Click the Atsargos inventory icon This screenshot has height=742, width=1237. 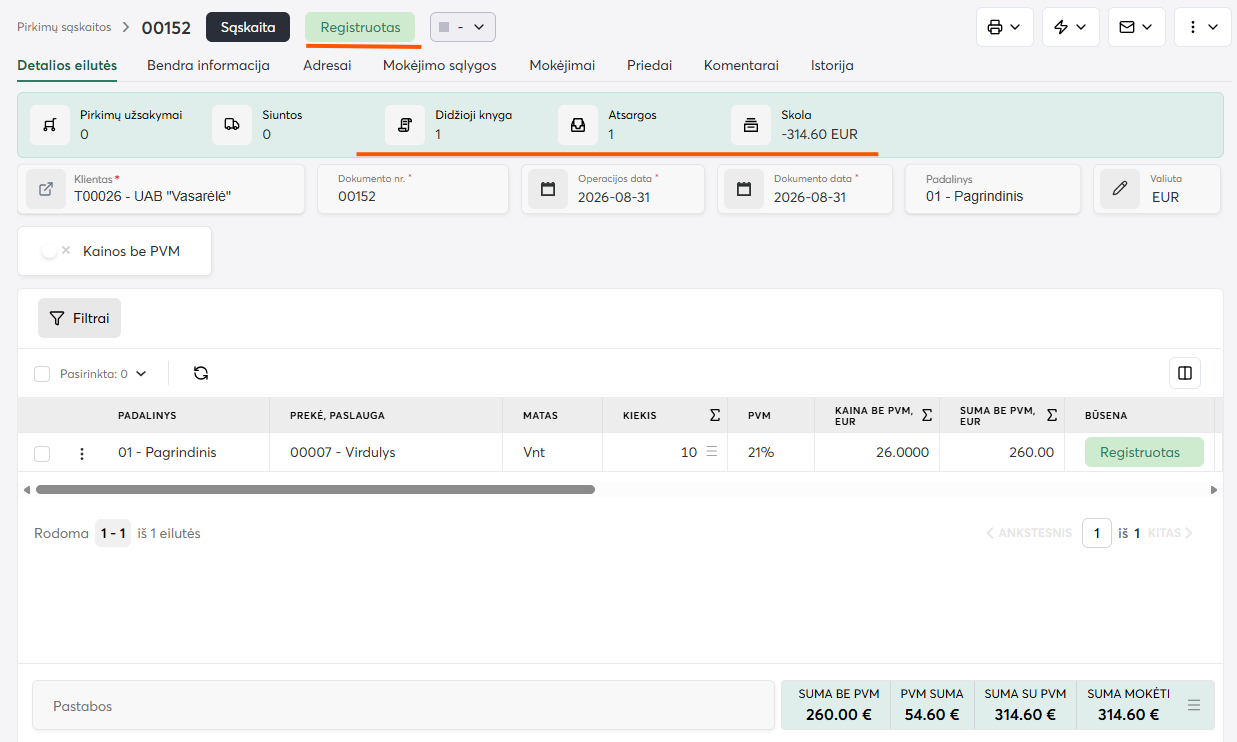pos(578,125)
